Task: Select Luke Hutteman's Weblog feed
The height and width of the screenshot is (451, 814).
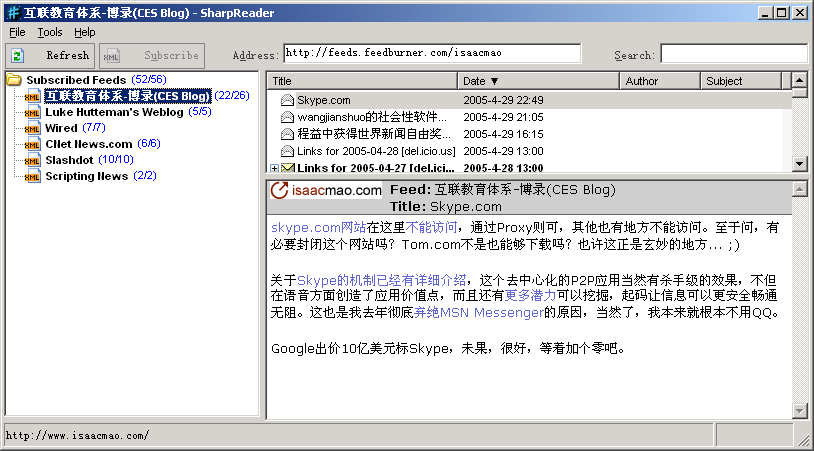Action: (x=114, y=112)
